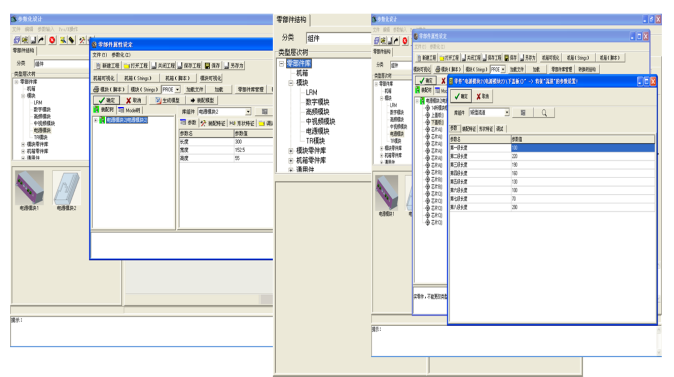Screen dimensions: 674x377
Task: Click the 保存 floppy-disk button in left dialog
Action: 213,66
